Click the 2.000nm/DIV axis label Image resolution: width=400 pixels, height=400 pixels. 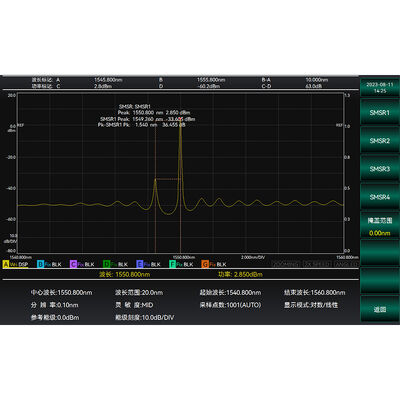point(253,257)
